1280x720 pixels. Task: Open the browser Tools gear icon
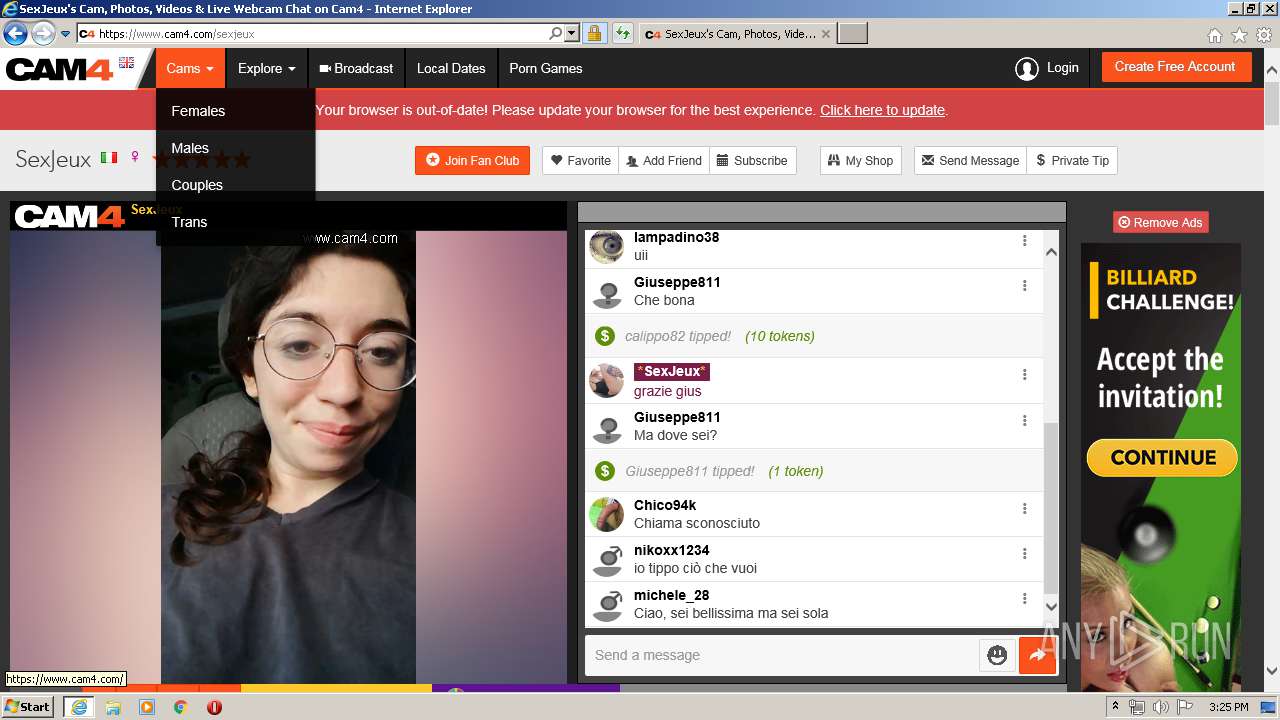1264,35
